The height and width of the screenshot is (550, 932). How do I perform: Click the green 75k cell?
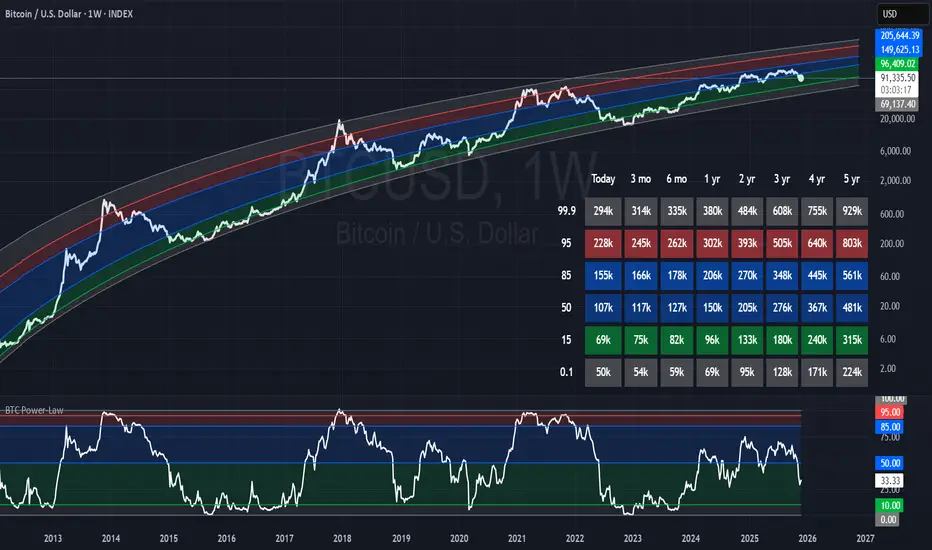(x=641, y=340)
